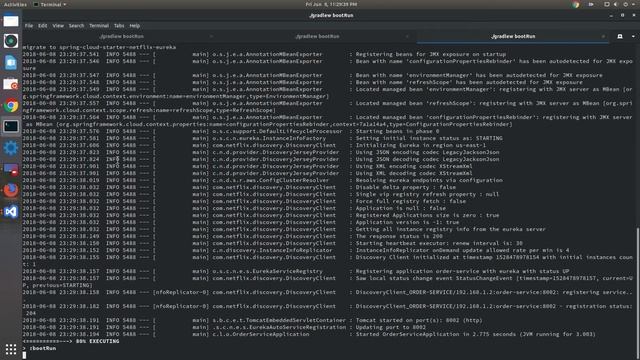
Task: Click 'Resolving eureka endpoints via configuration' text
Action: click(429, 180)
